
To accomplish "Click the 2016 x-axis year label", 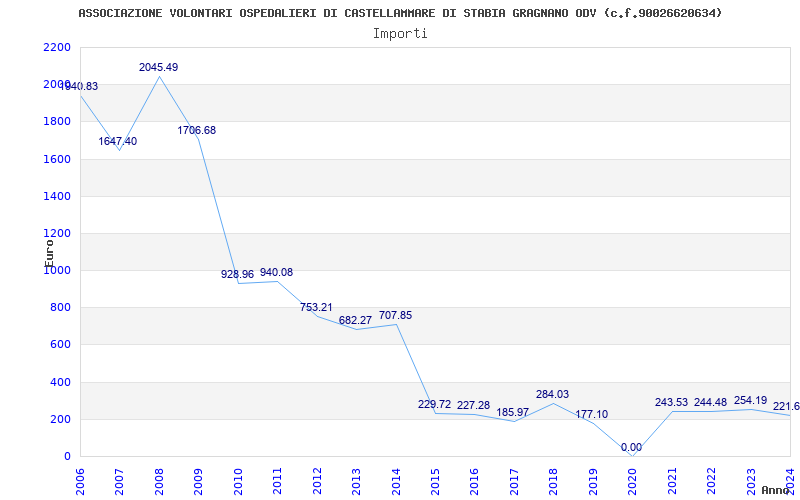I will click(474, 481).
